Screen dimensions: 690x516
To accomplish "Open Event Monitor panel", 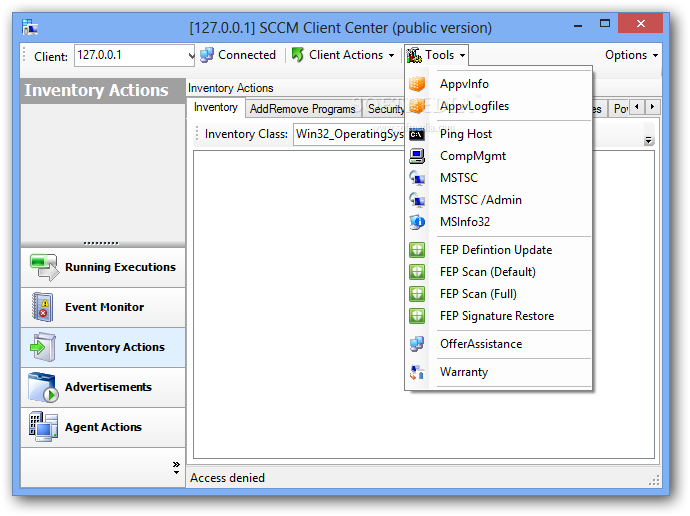I will [103, 307].
